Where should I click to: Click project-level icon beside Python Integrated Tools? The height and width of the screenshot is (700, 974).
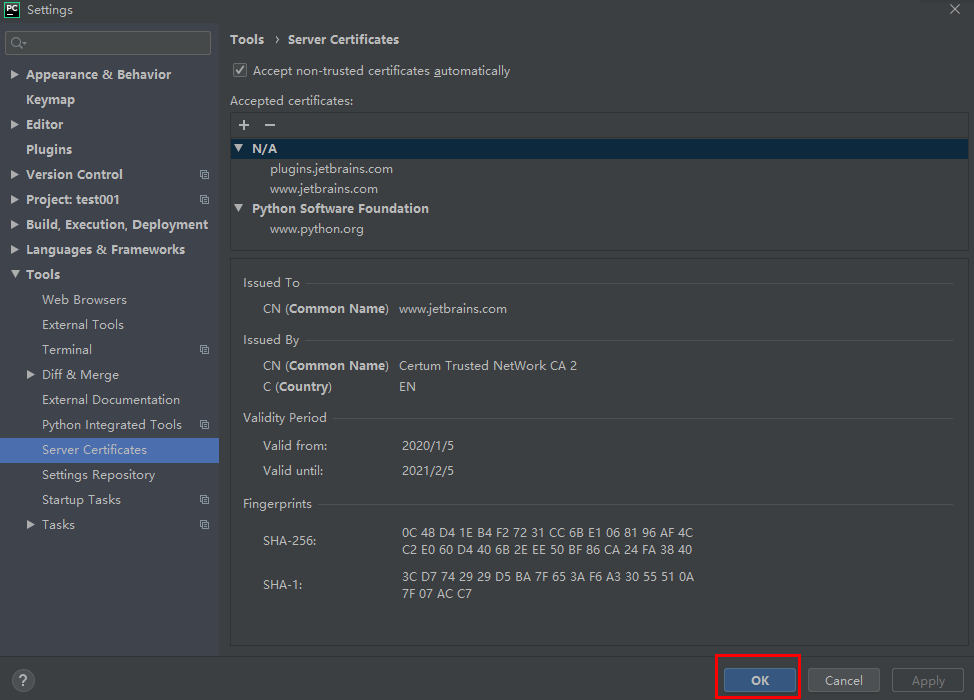[x=204, y=425]
